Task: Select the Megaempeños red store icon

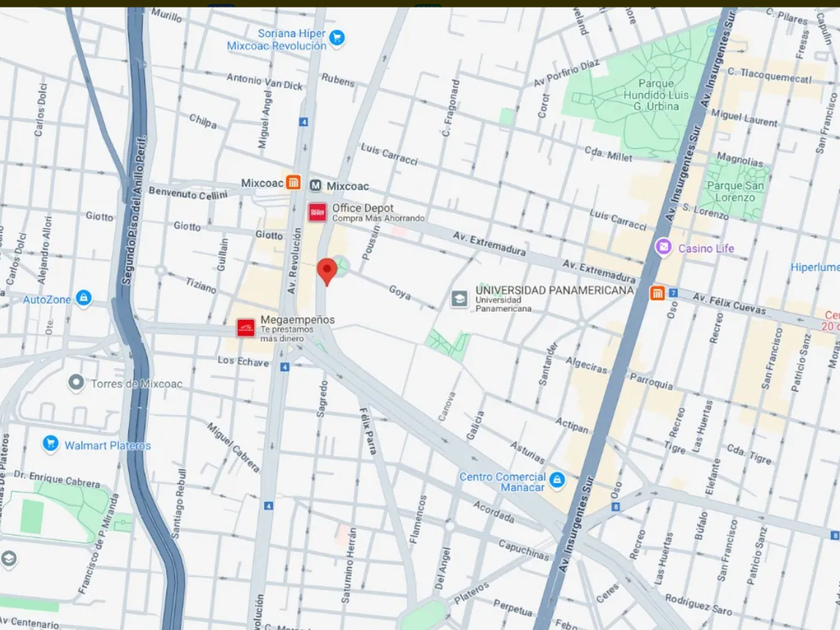Action: (x=246, y=327)
